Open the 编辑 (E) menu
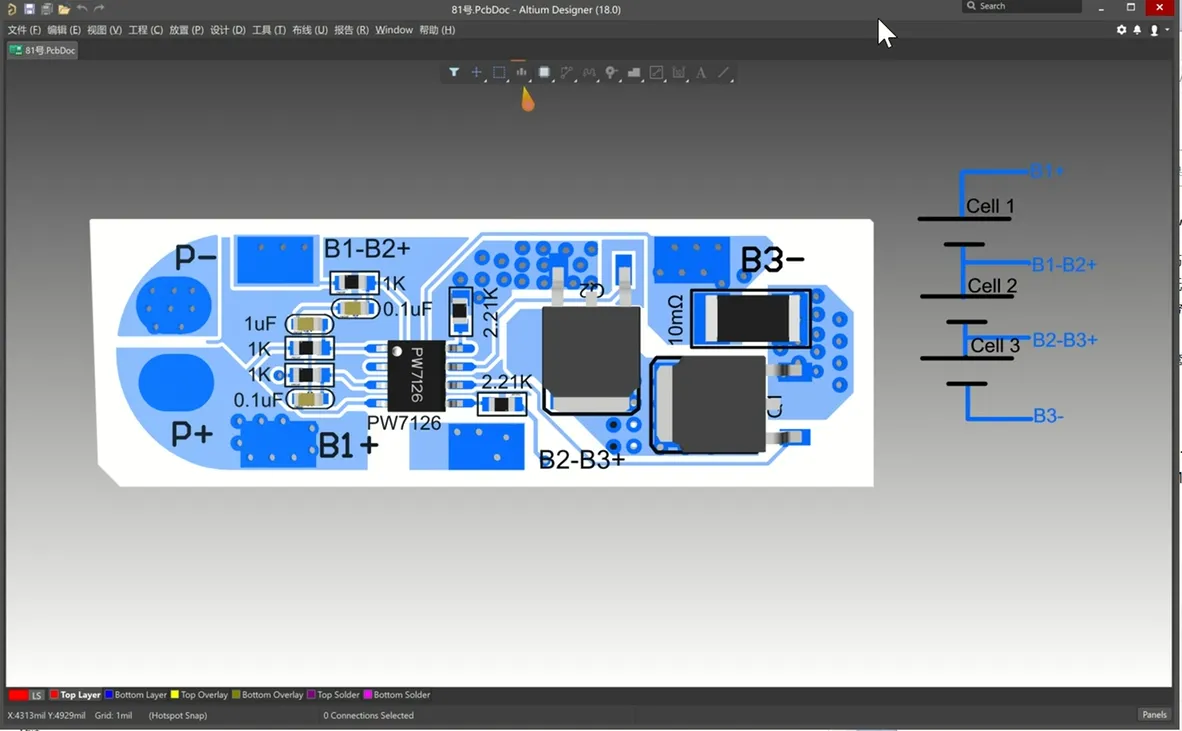This screenshot has width=1182, height=731. (63, 30)
